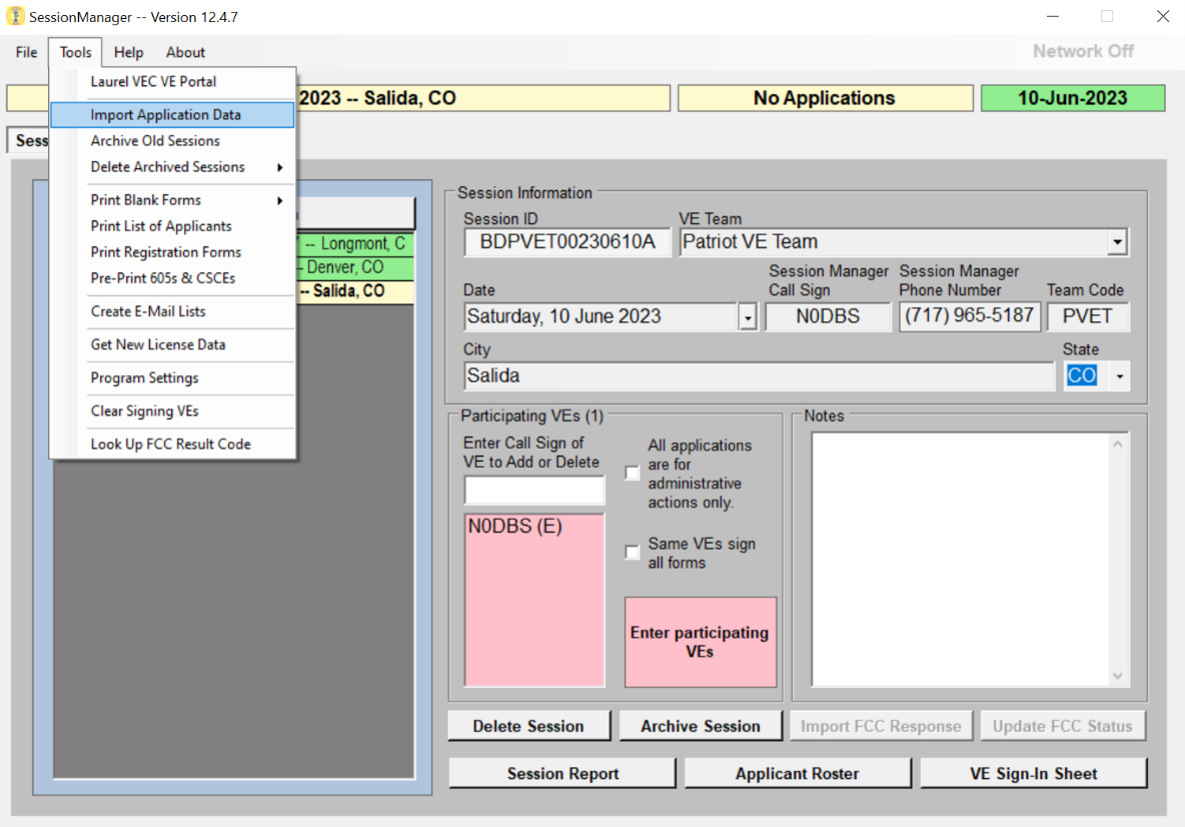
Task: Click inside the Notes text area
Action: point(960,559)
